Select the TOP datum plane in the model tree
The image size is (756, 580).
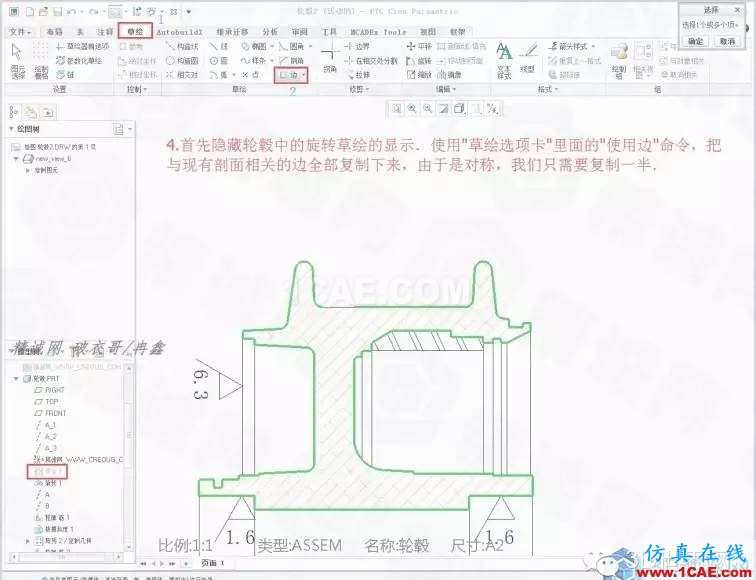pyautogui.click(x=46, y=402)
